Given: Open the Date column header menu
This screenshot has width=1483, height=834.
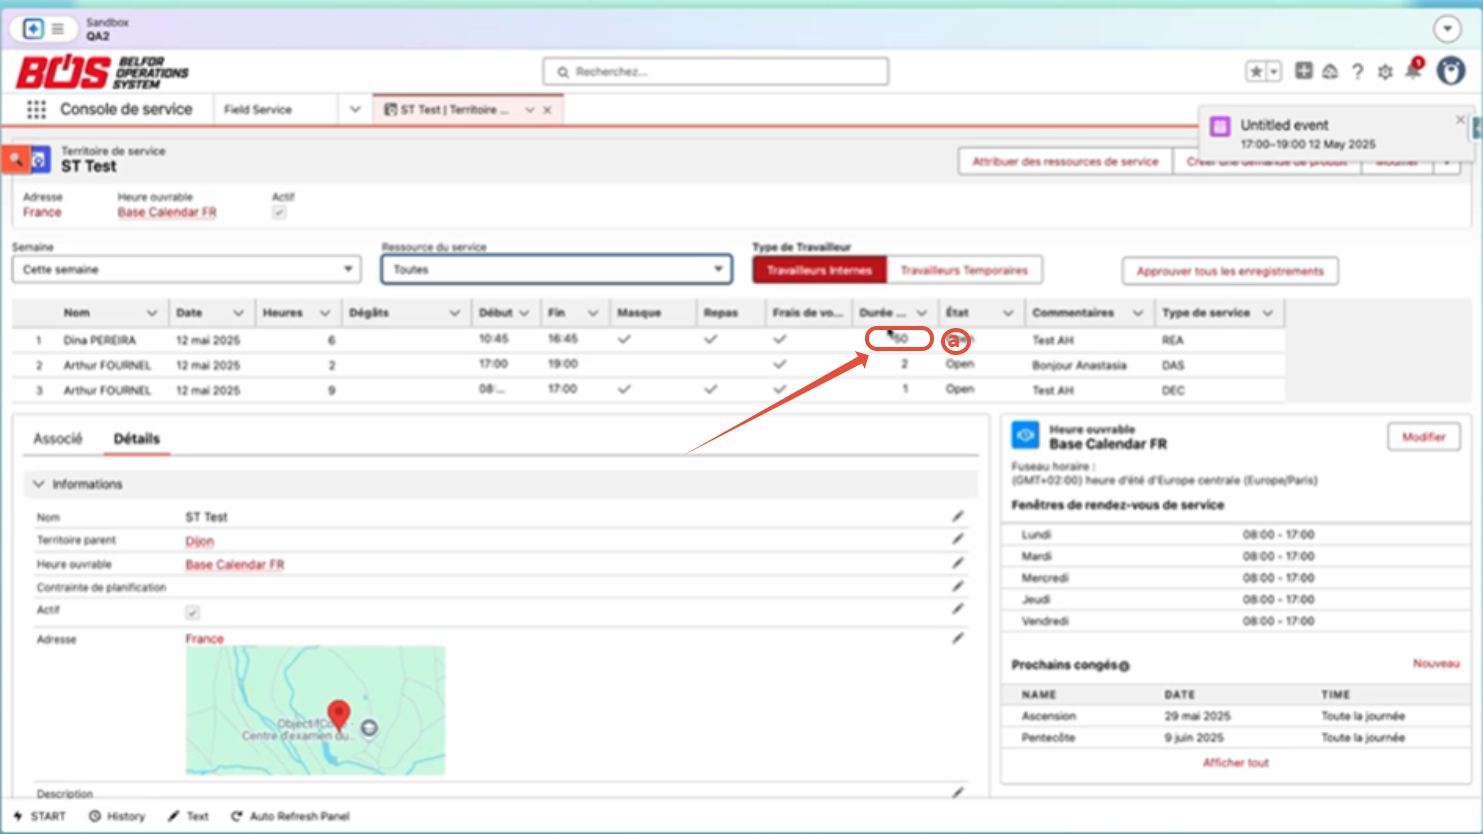Looking at the screenshot, I should pos(238,313).
